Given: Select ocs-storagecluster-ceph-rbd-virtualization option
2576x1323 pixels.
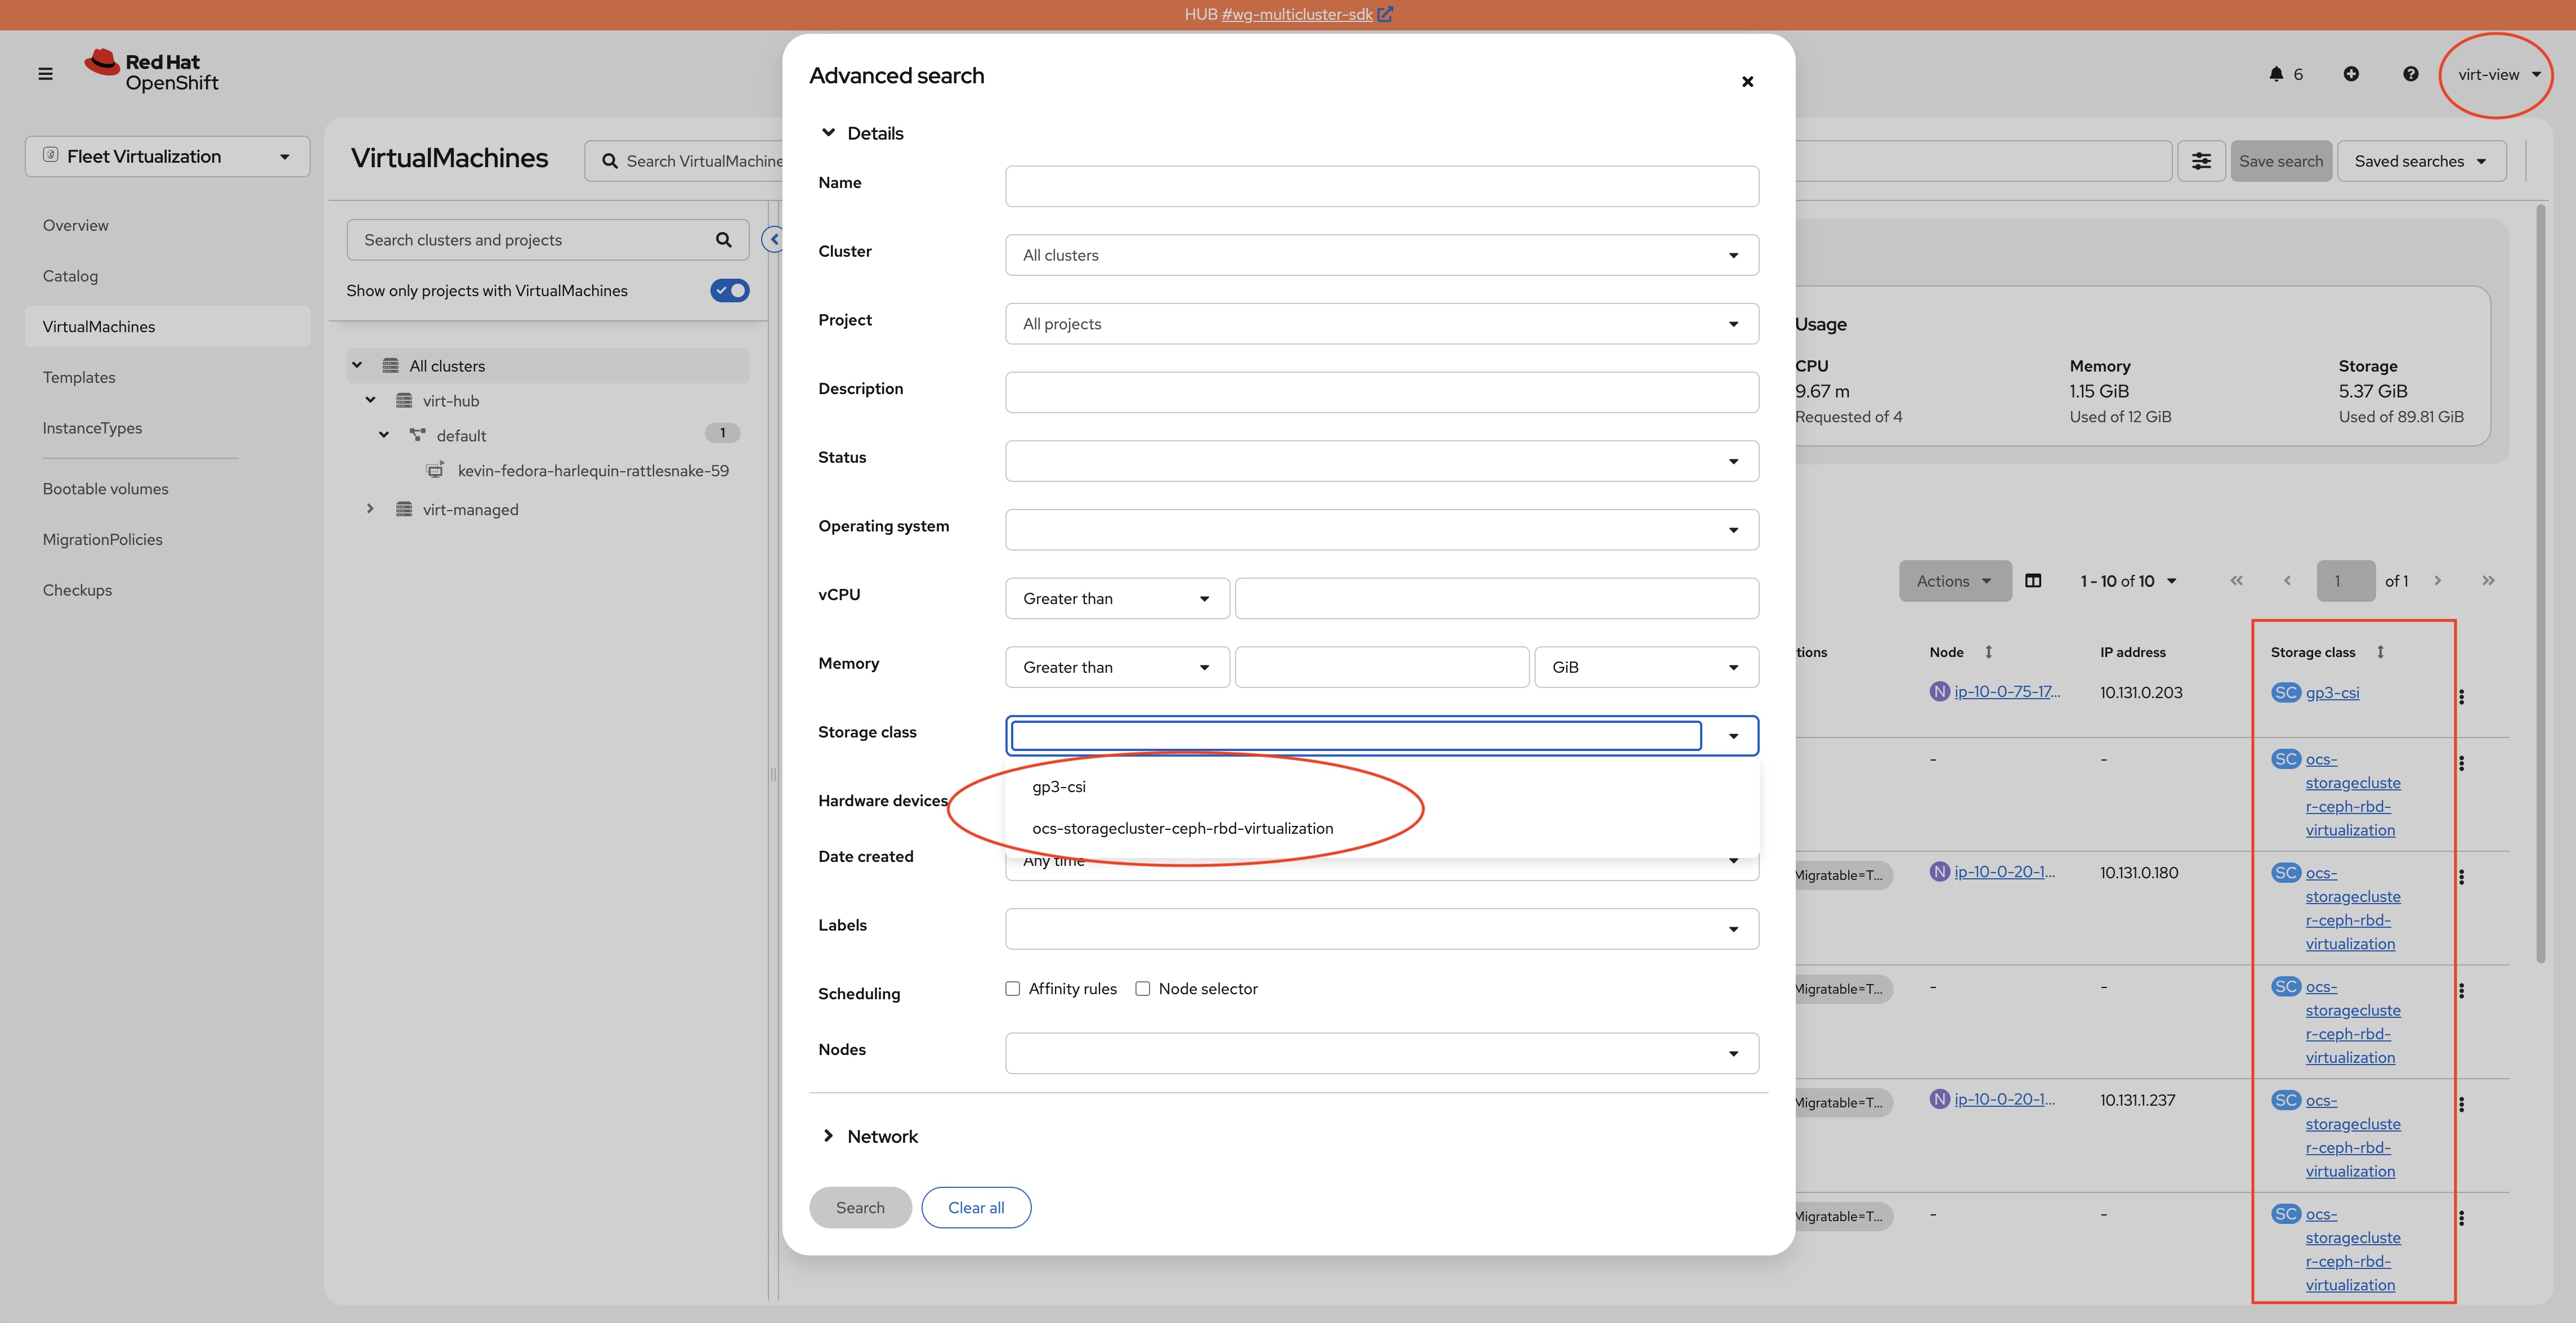Looking at the screenshot, I should point(1182,829).
